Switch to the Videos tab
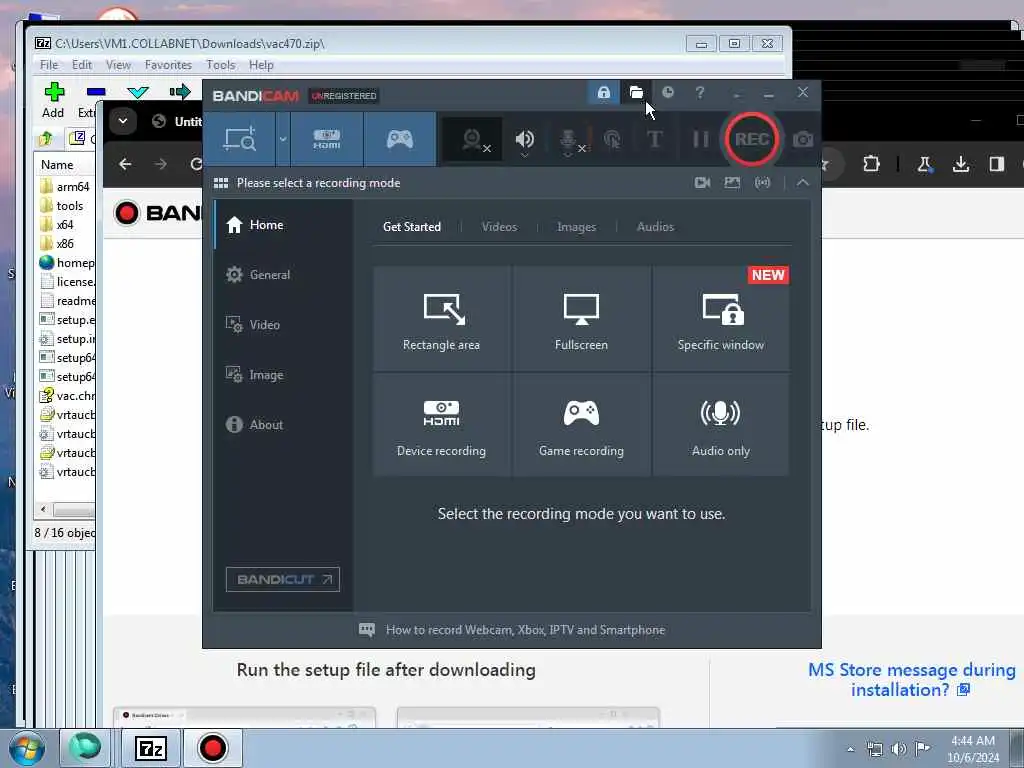The image size is (1024, 768). pyautogui.click(x=499, y=227)
